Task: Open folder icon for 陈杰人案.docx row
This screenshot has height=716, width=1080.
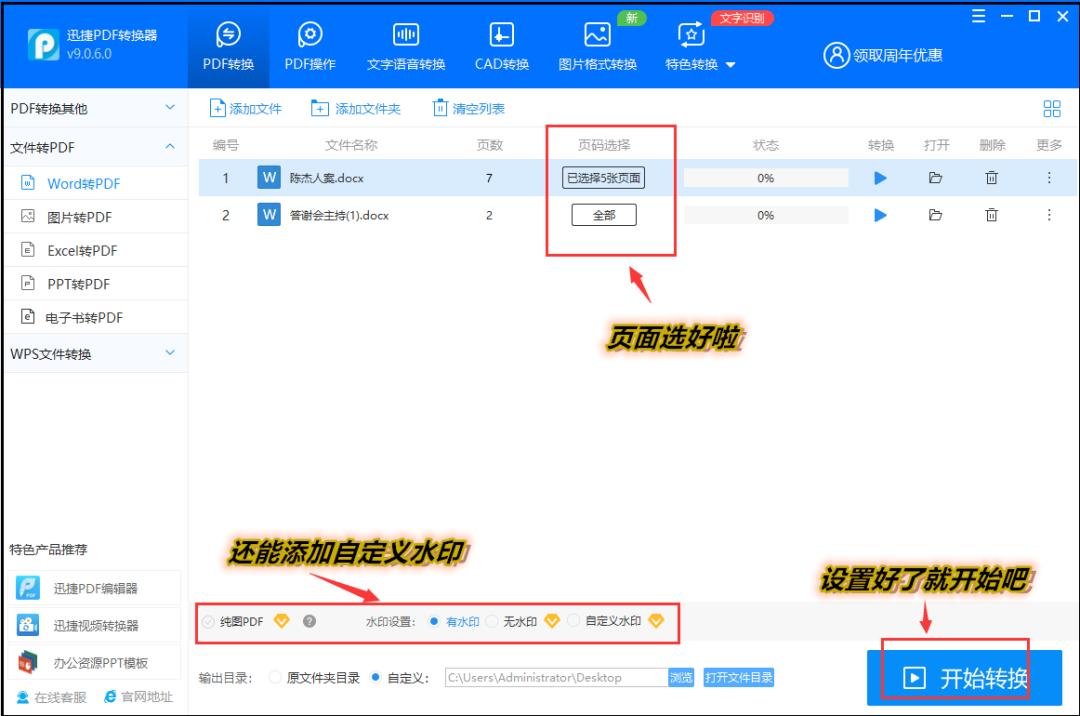Action: pos(936,177)
